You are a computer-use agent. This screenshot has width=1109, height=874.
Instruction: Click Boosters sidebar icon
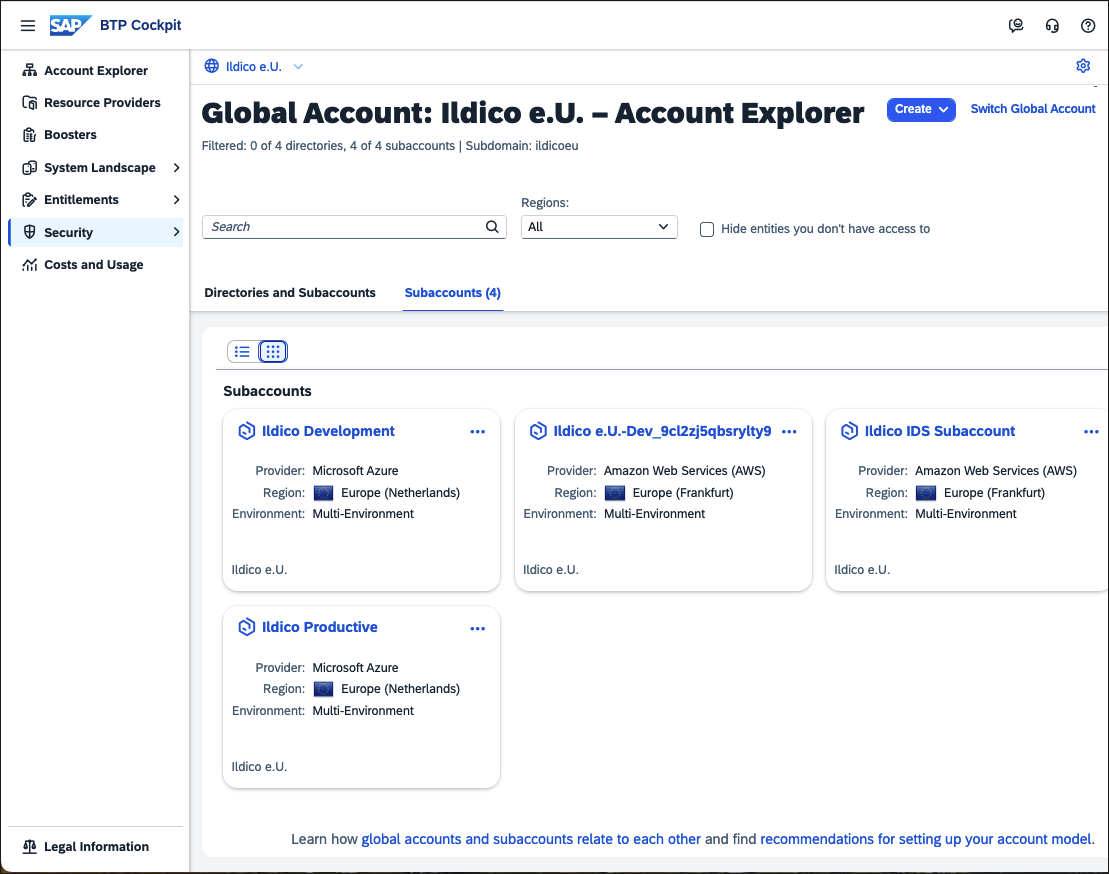(x=29, y=134)
